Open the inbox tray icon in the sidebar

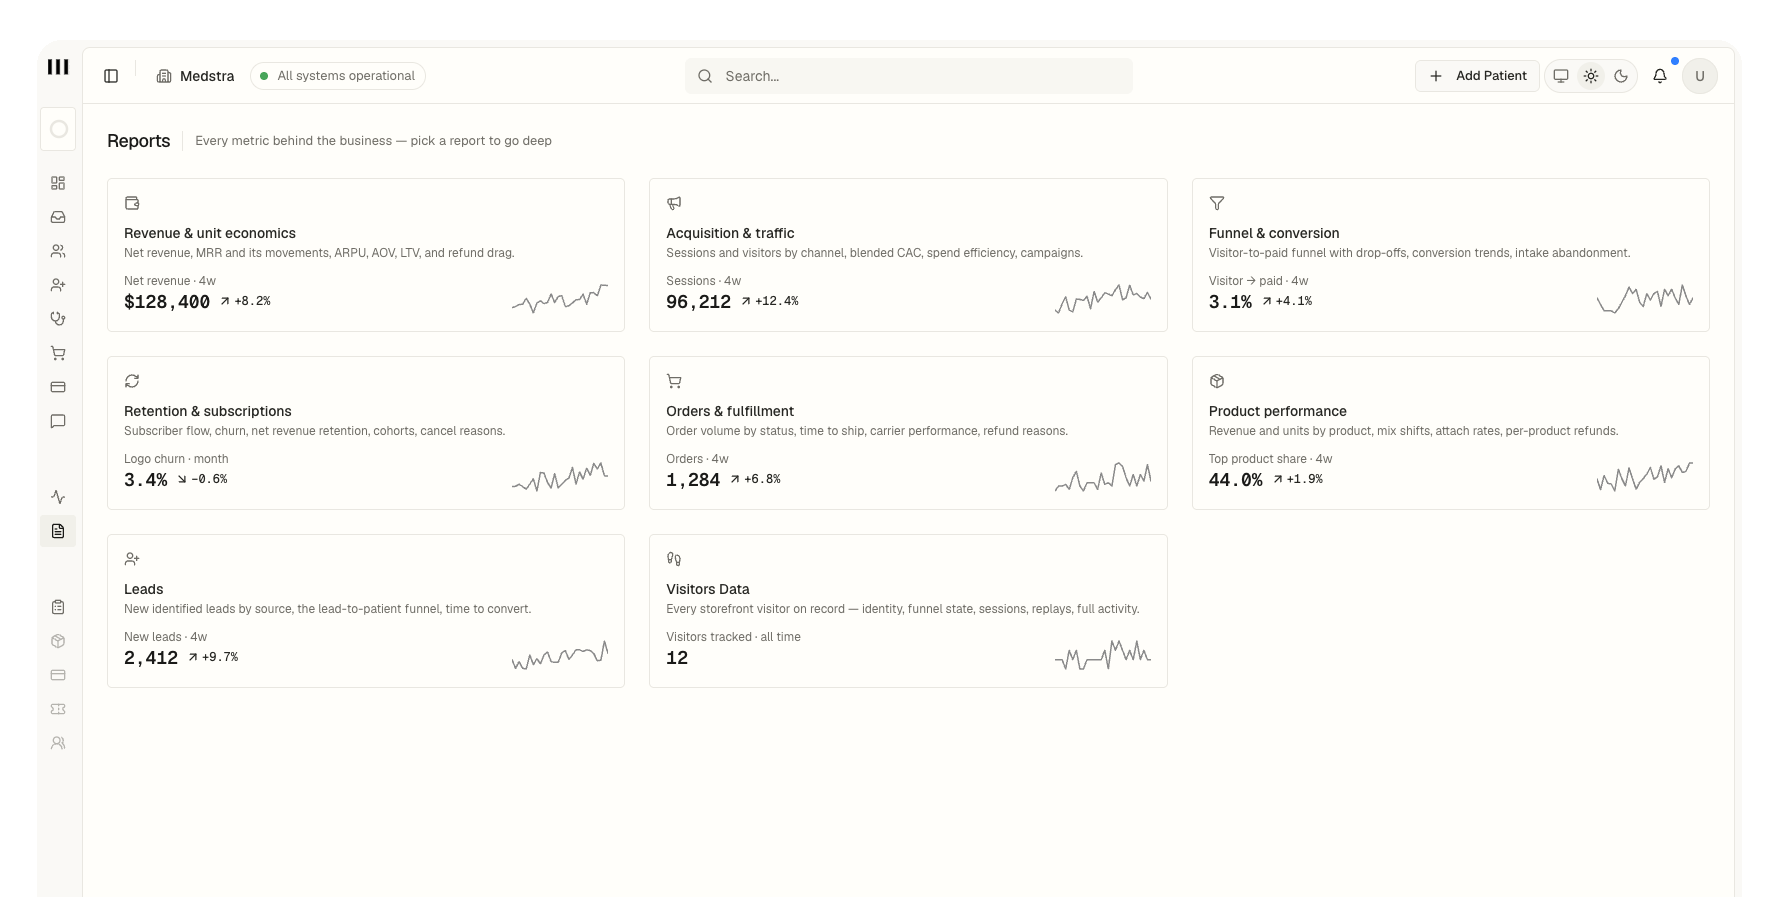58,217
